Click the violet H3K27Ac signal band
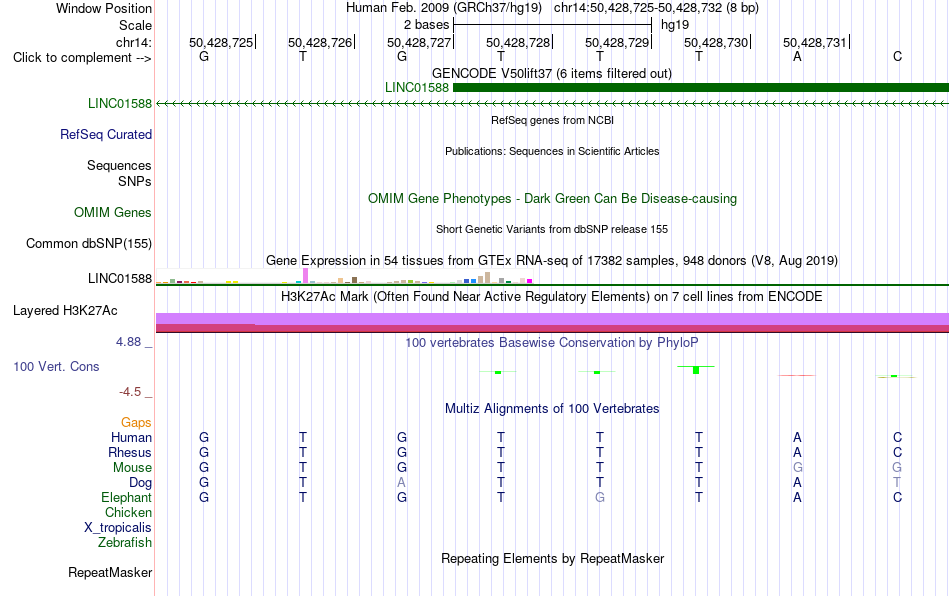Screen dimensions: 950x596 coord(552,319)
